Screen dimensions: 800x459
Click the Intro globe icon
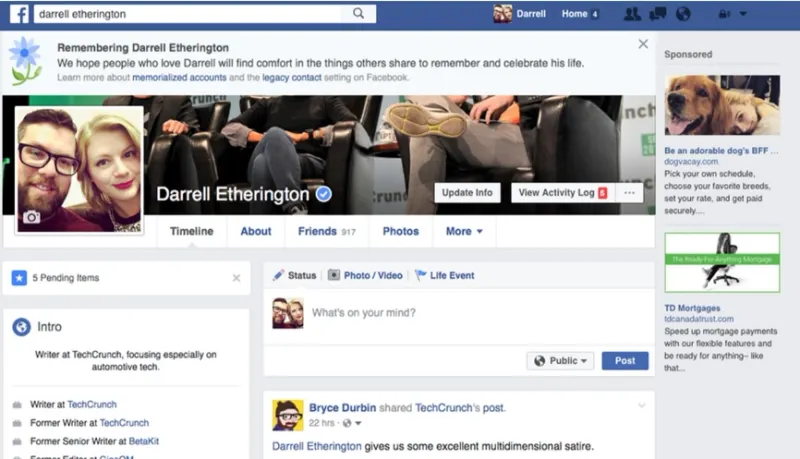pos(21,326)
